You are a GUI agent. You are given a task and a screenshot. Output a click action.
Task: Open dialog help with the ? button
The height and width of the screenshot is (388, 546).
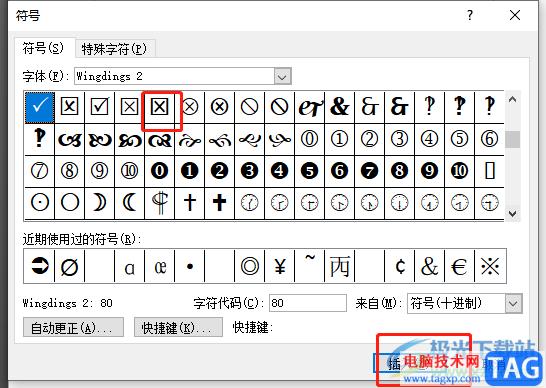470,15
